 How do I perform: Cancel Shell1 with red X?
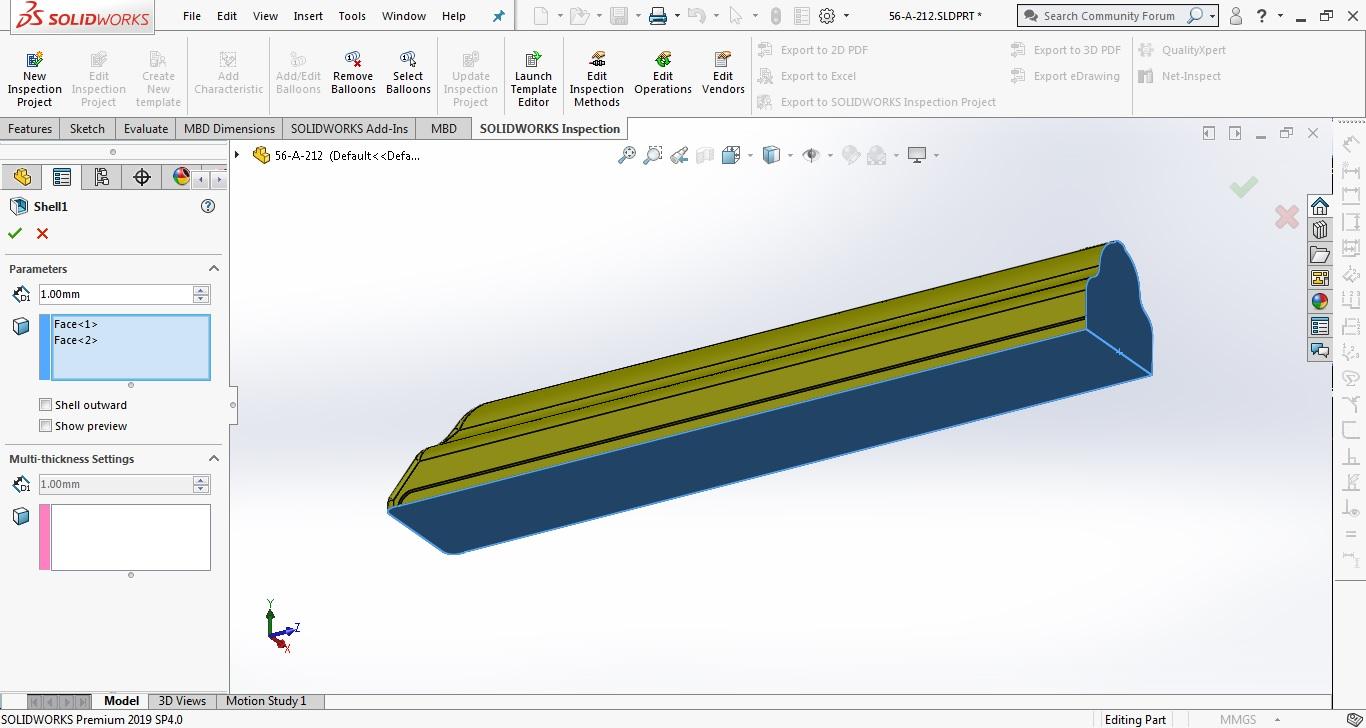point(42,233)
